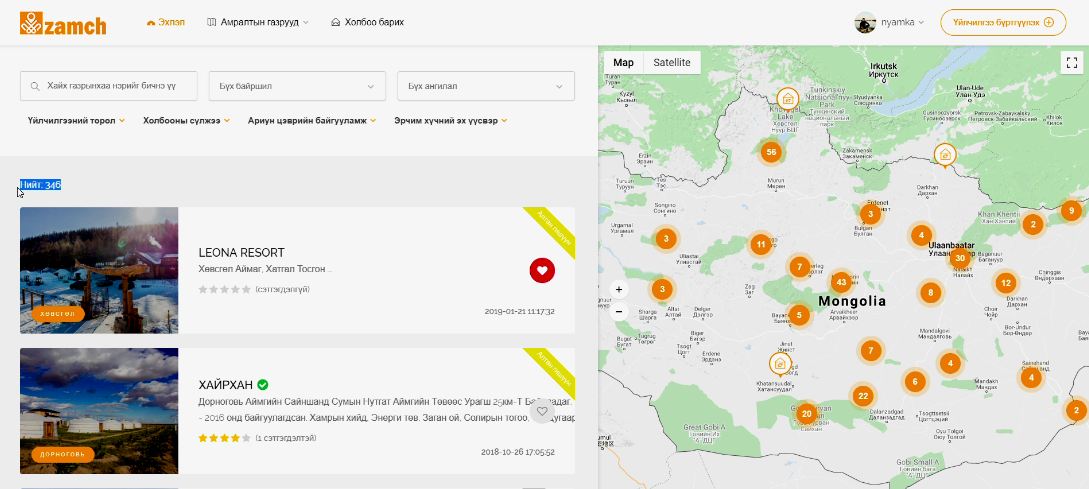Image resolution: width=1089 pixels, height=489 pixels.
Task: Open the Бүх ангилал category dropdown
Action: (x=486, y=86)
